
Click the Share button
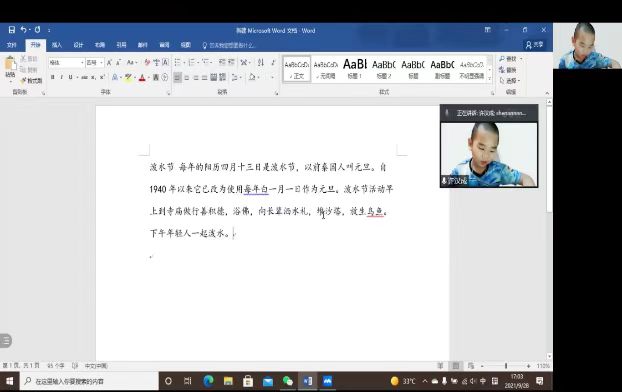[x=534, y=45]
